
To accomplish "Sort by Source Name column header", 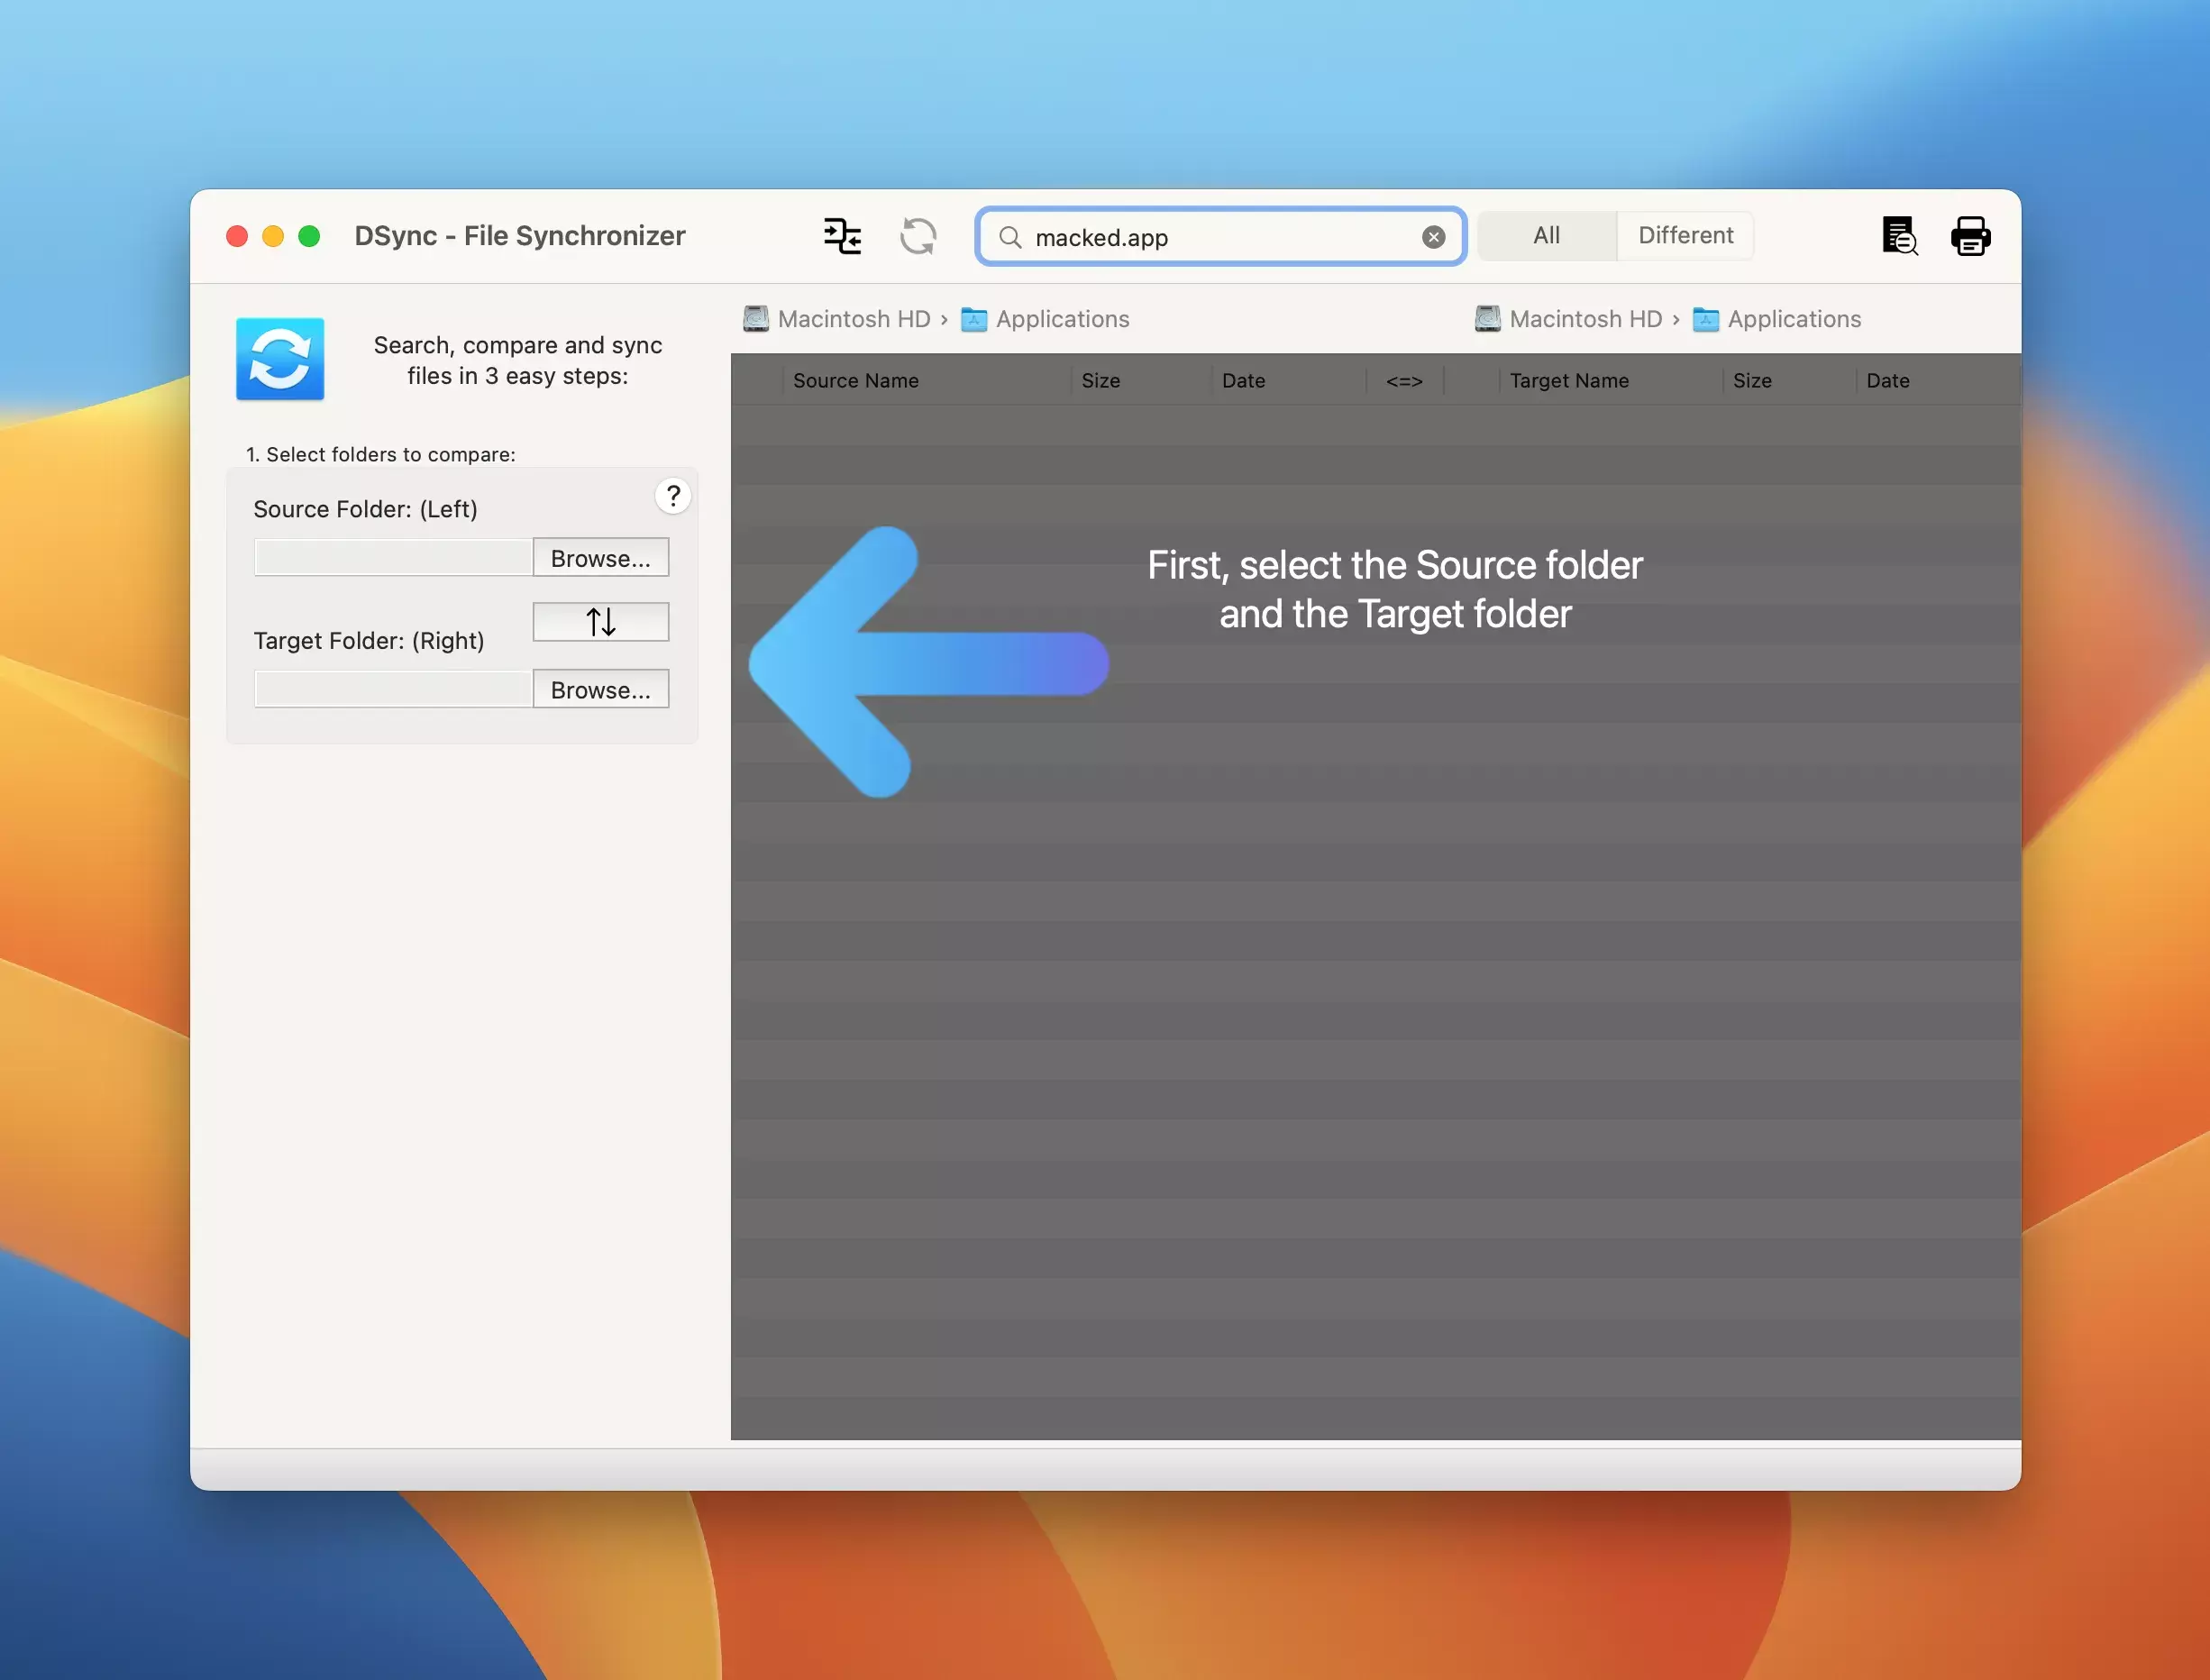I will [x=855, y=381].
